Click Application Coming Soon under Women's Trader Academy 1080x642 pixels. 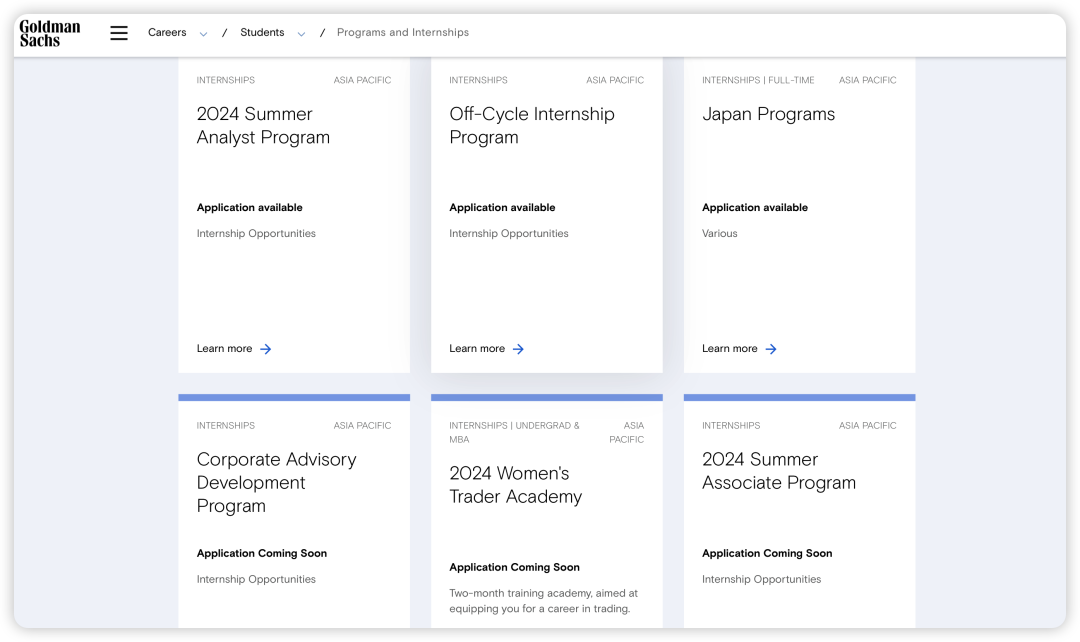(515, 567)
